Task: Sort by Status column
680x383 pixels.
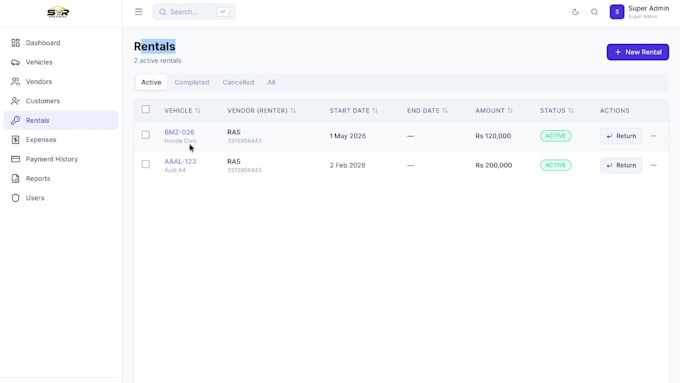Action: tap(557, 111)
